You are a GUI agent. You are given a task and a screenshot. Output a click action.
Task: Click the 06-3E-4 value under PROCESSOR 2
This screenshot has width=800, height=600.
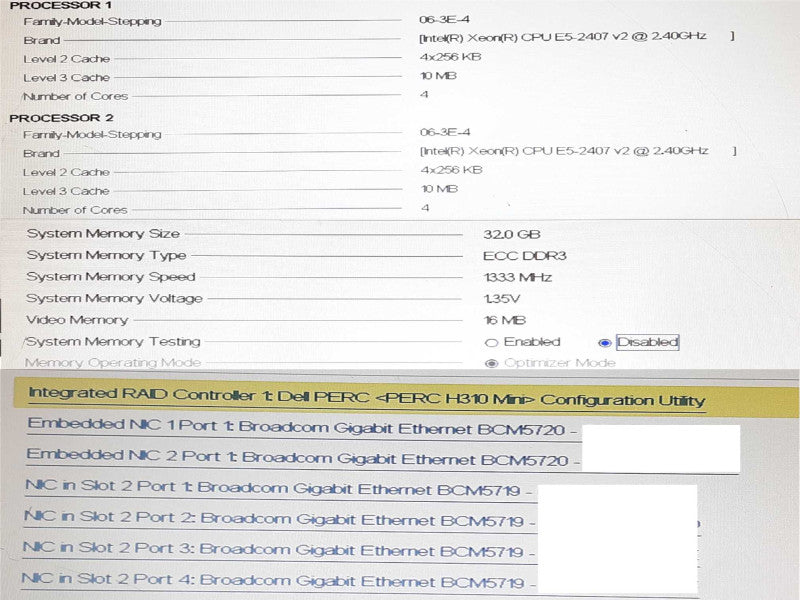[x=445, y=132]
